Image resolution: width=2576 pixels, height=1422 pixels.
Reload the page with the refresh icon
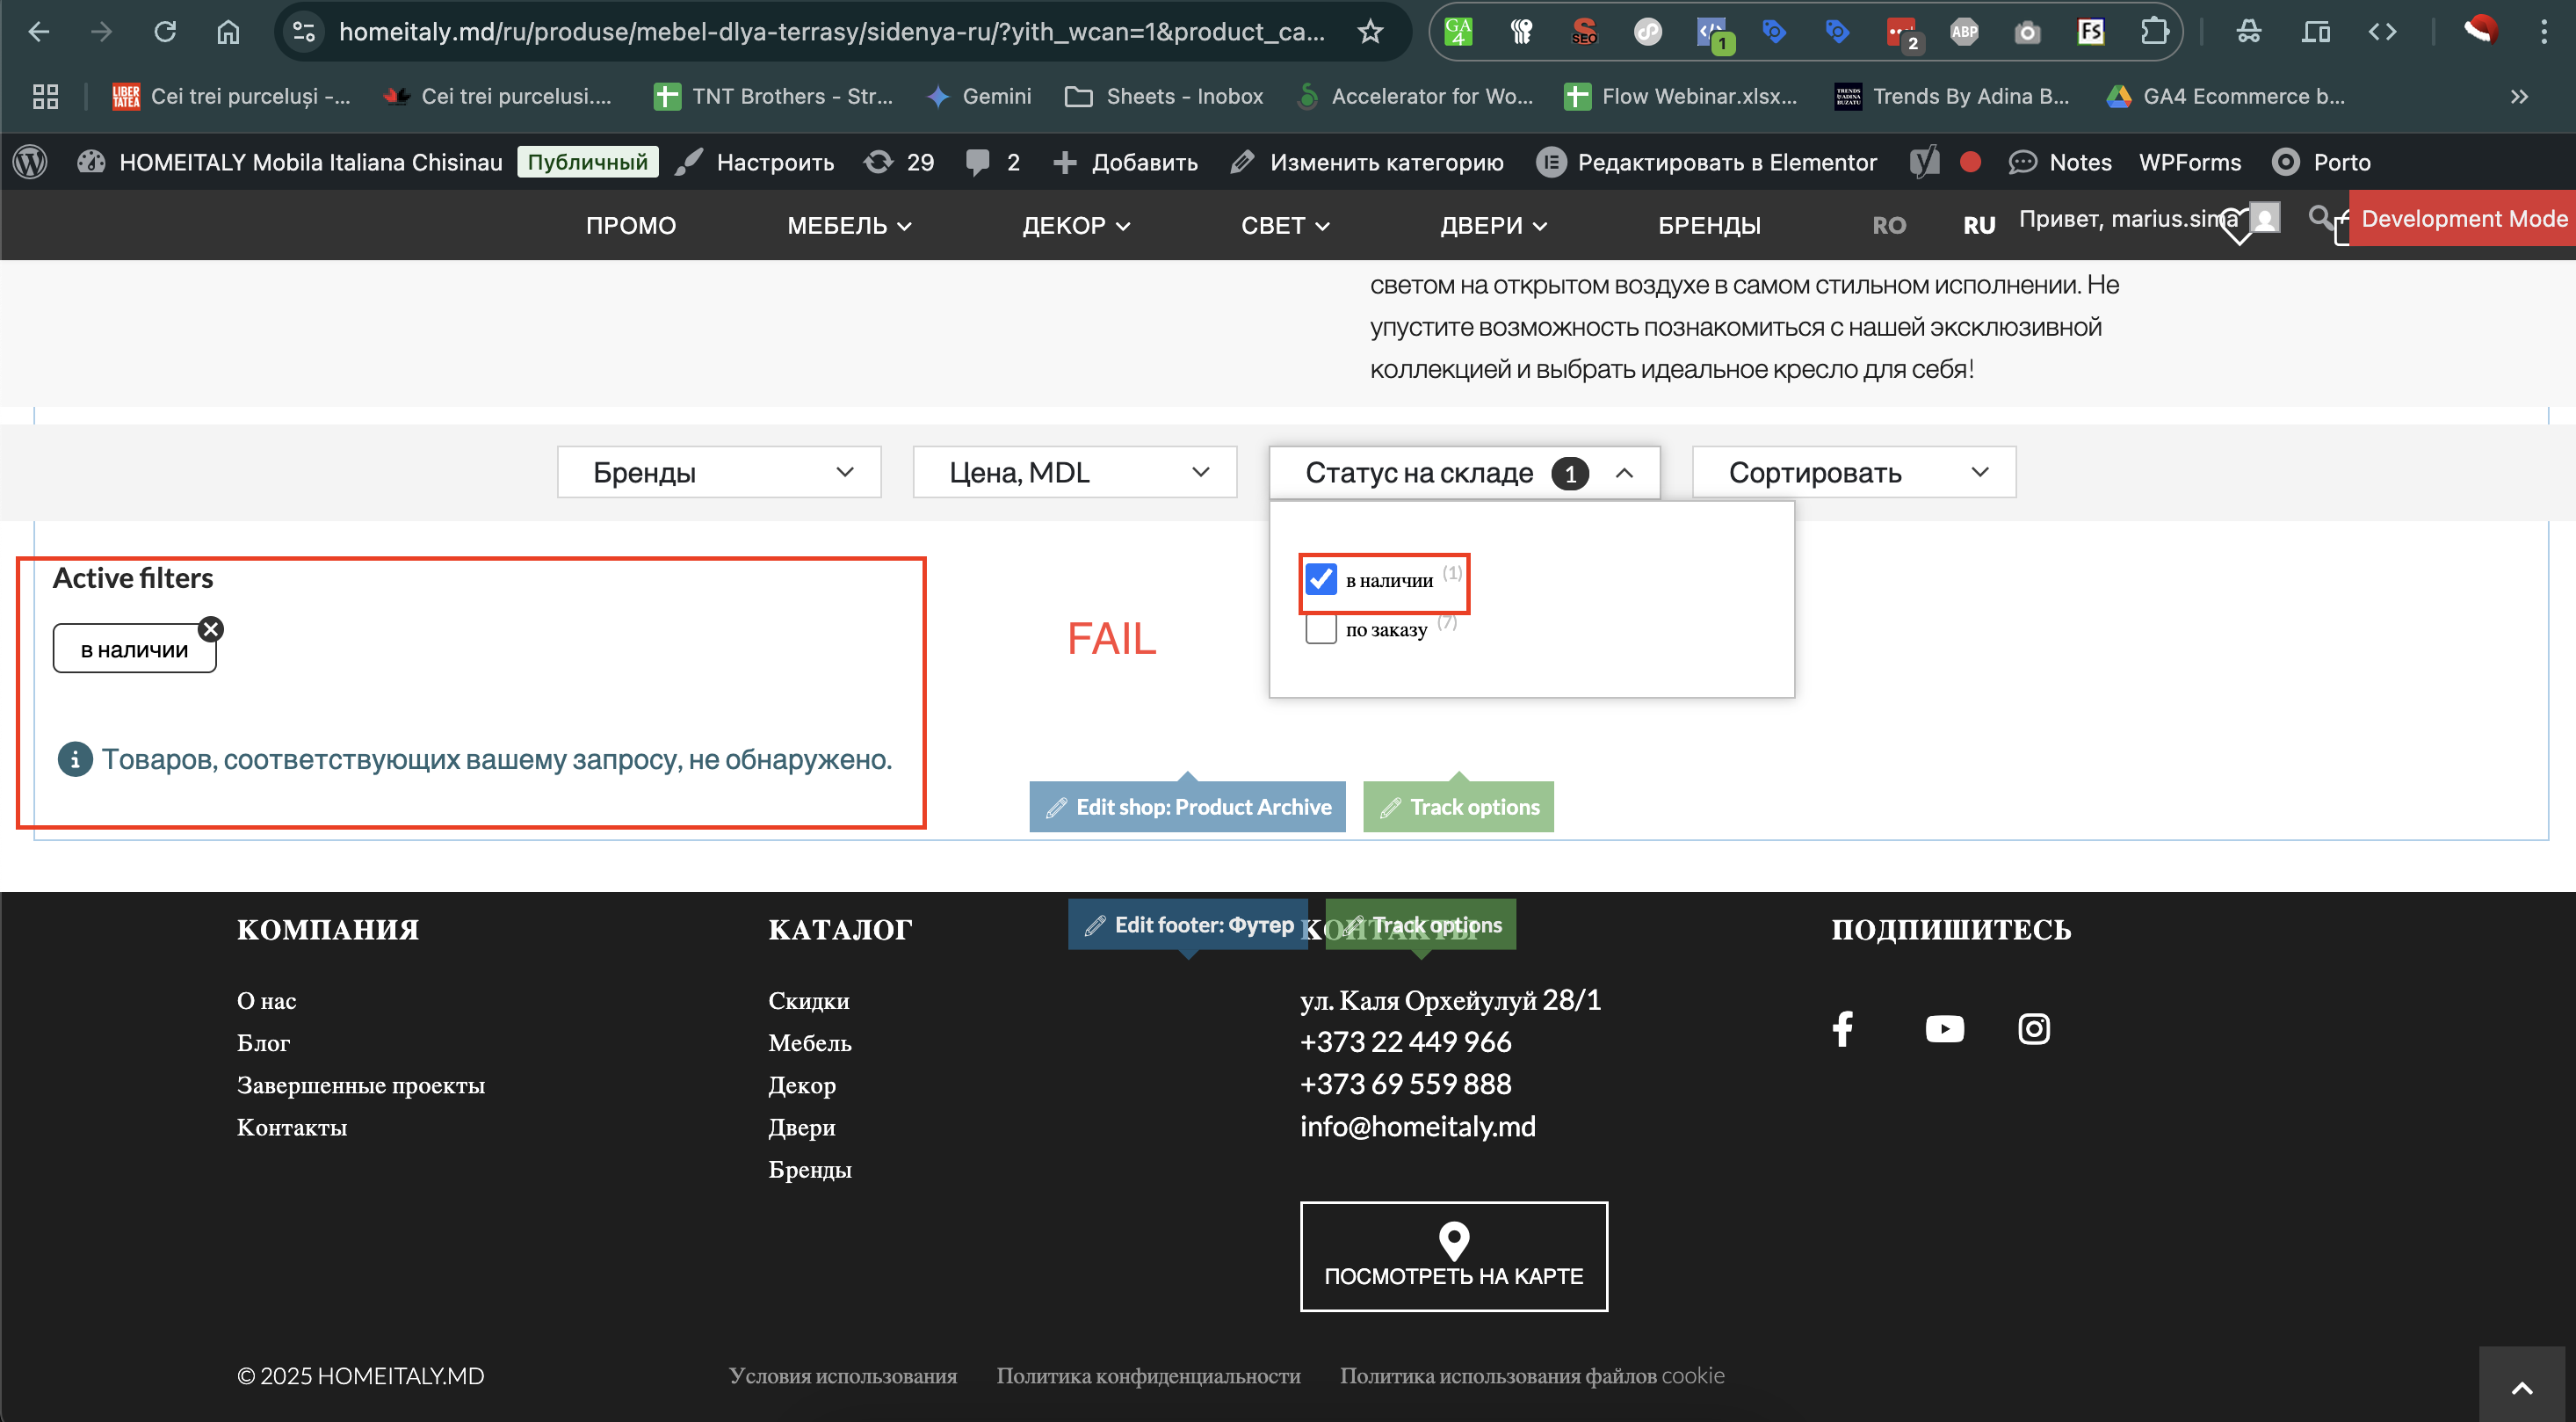click(165, 32)
